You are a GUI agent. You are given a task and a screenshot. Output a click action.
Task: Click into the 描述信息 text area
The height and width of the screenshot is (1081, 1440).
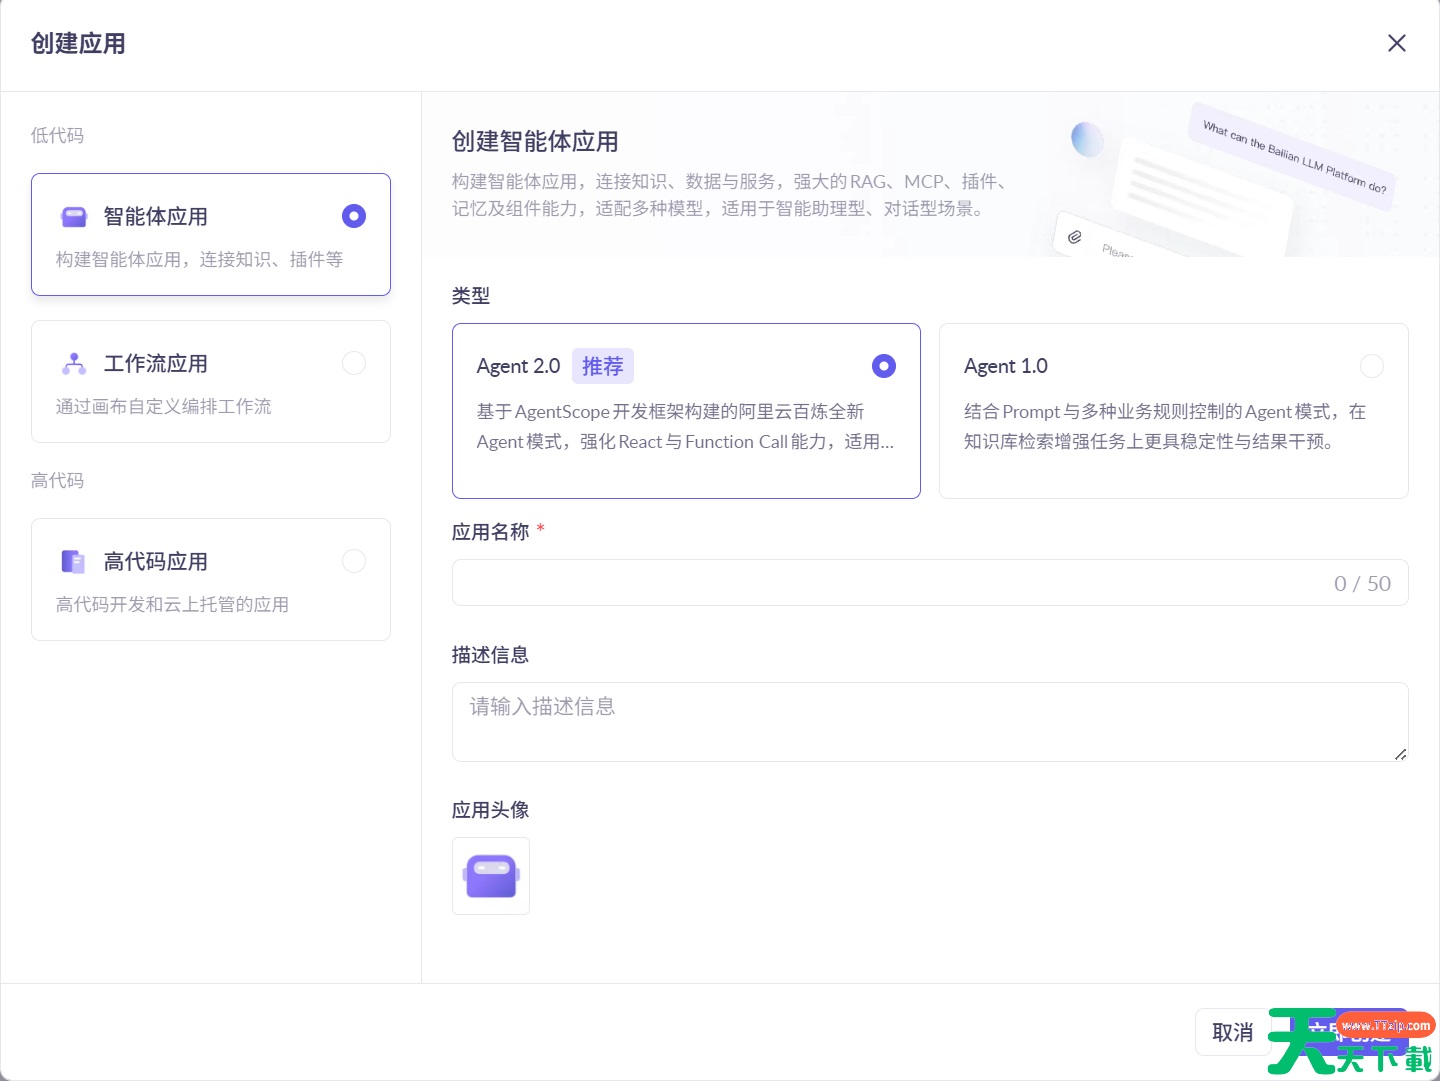coord(928,722)
